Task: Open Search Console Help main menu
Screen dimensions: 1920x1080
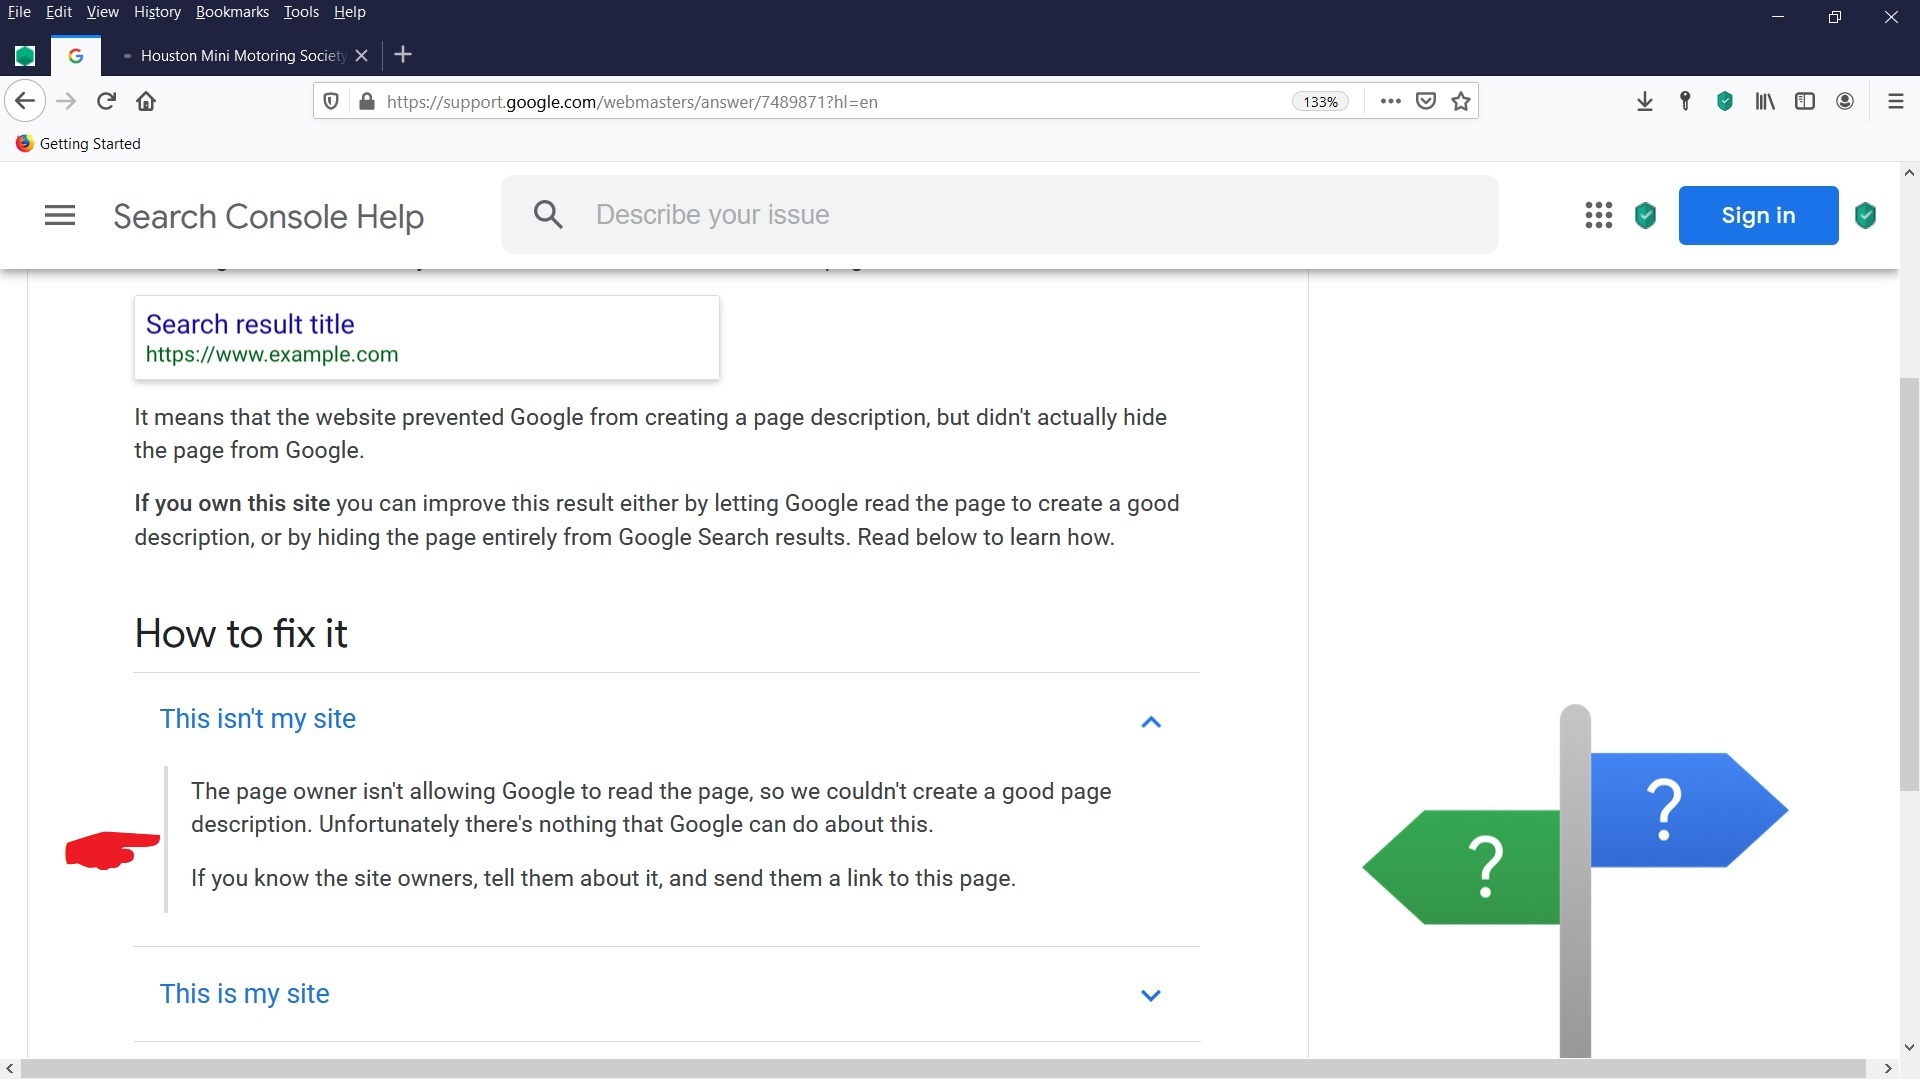Action: (60, 215)
